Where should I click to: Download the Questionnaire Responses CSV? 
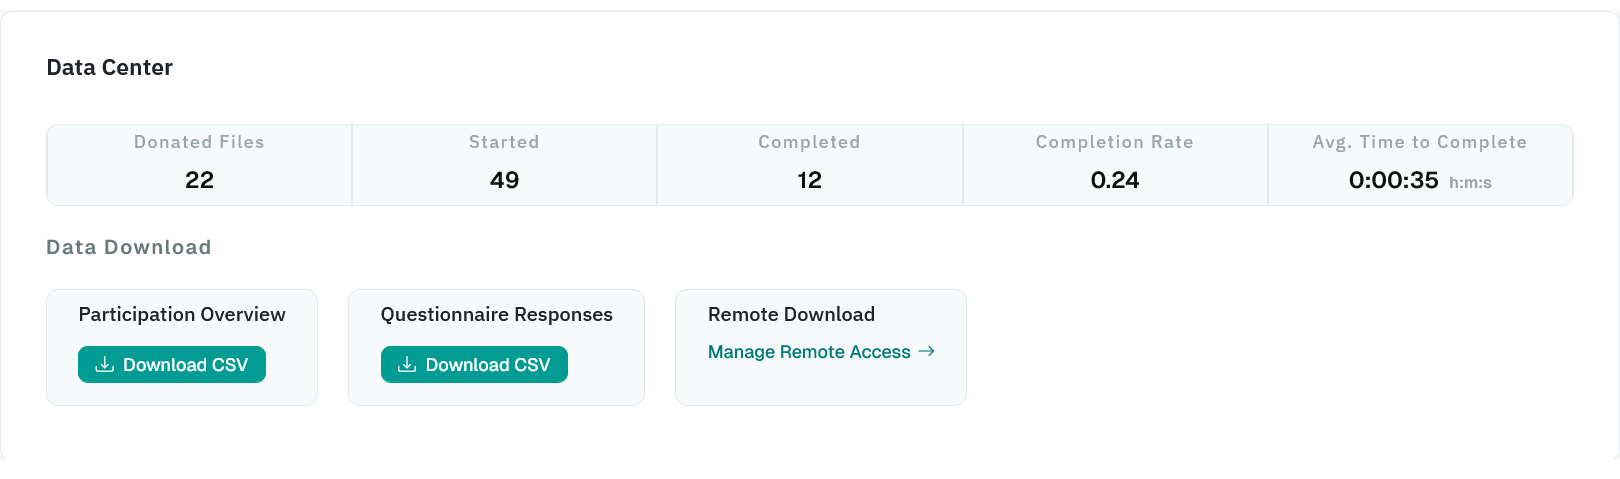474,365
